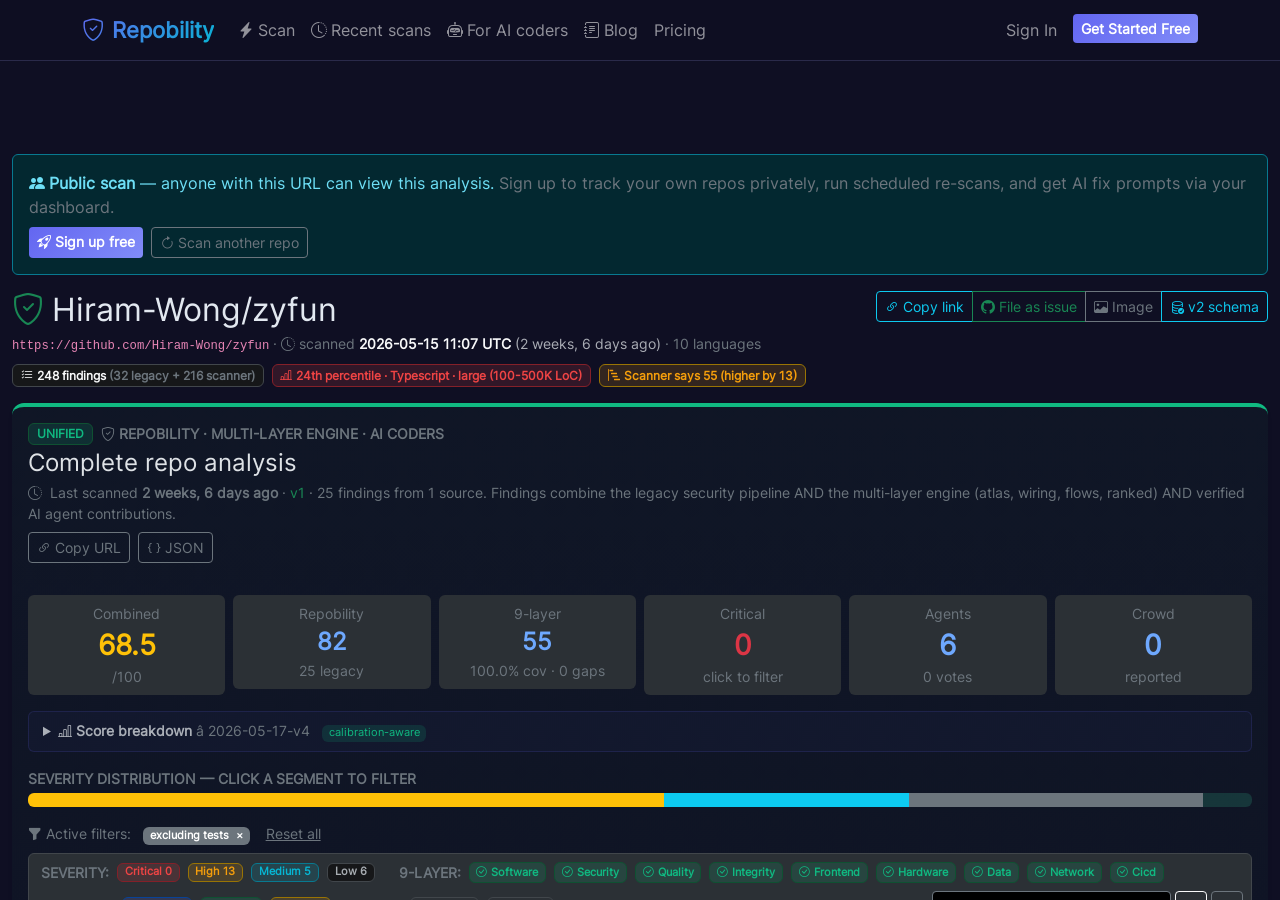Image resolution: width=1280 pixels, height=900 pixels.
Task: Toggle the Cicd layer filter
Action: click(x=1137, y=872)
